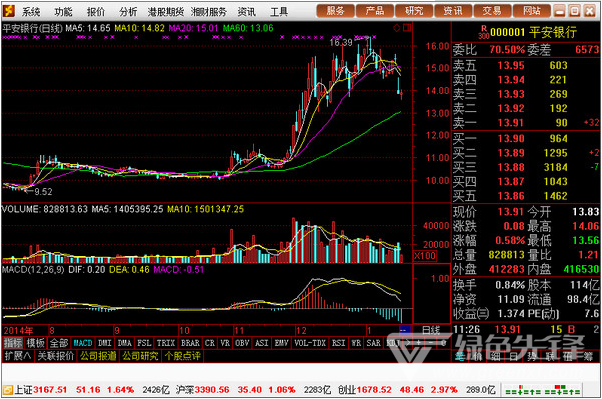Viewport: 602px width, 399px height.
Task: Click the square panel icon above chart
Action: [x=407, y=28]
